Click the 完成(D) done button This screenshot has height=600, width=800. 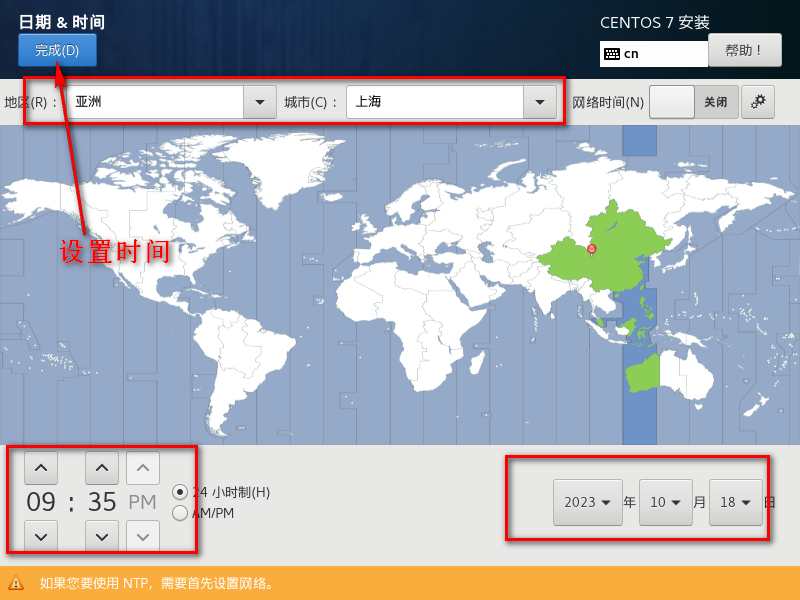[57, 50]
